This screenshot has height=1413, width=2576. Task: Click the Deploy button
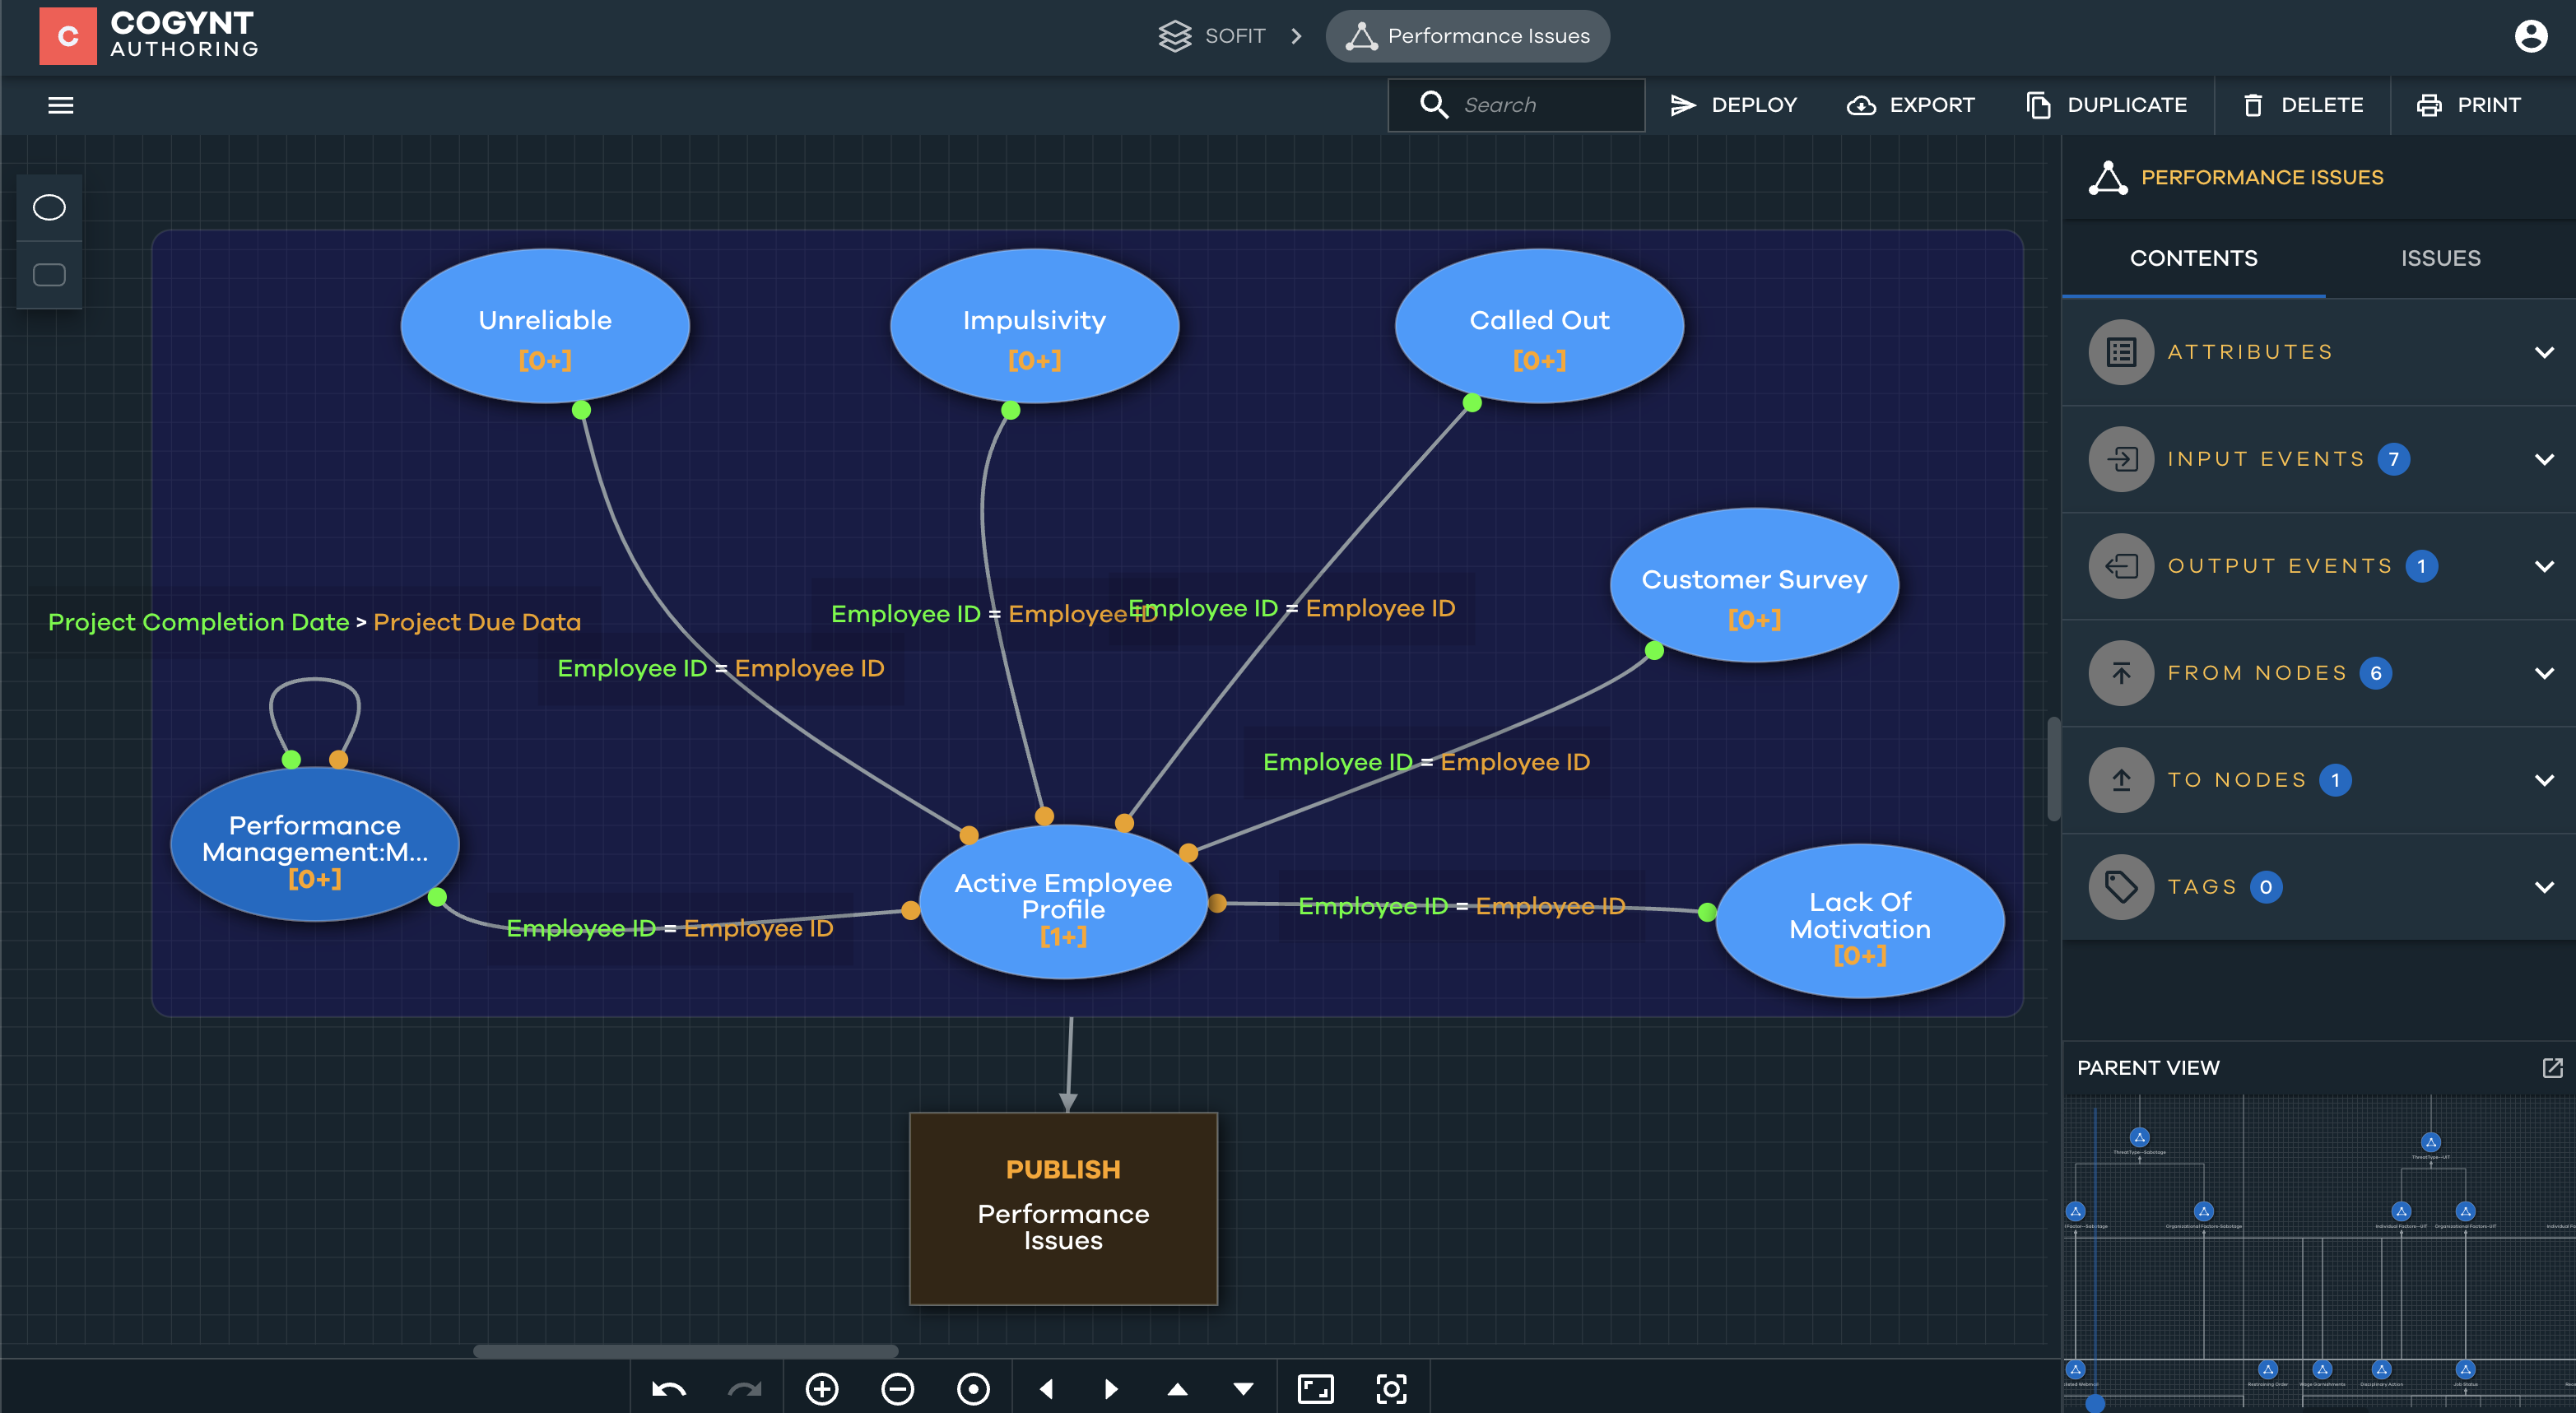click(1733, 105)
